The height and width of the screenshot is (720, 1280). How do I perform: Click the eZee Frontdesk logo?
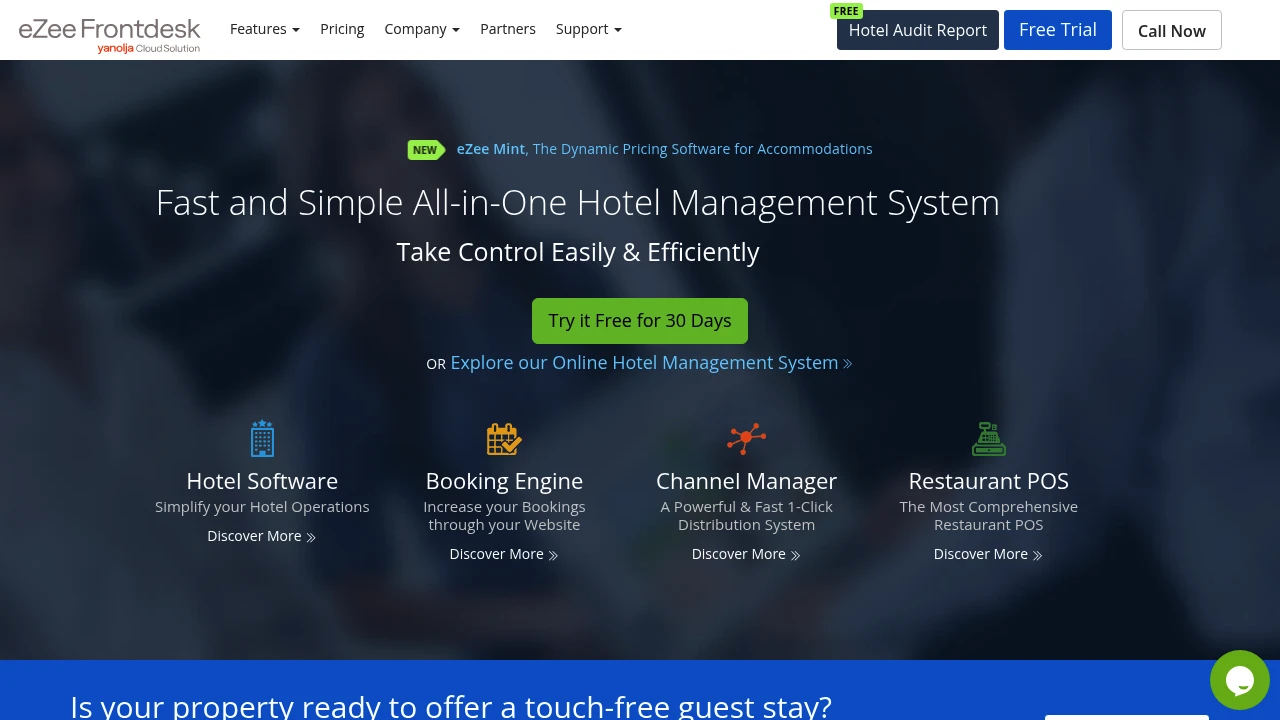point(109,34)
